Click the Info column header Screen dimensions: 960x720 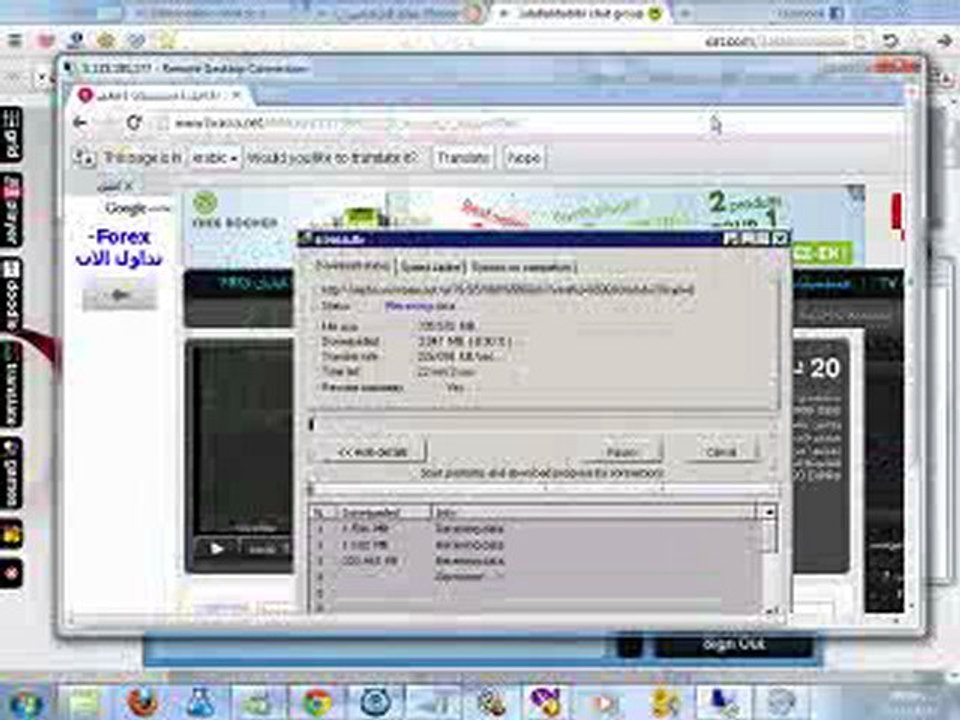(594, 512)
